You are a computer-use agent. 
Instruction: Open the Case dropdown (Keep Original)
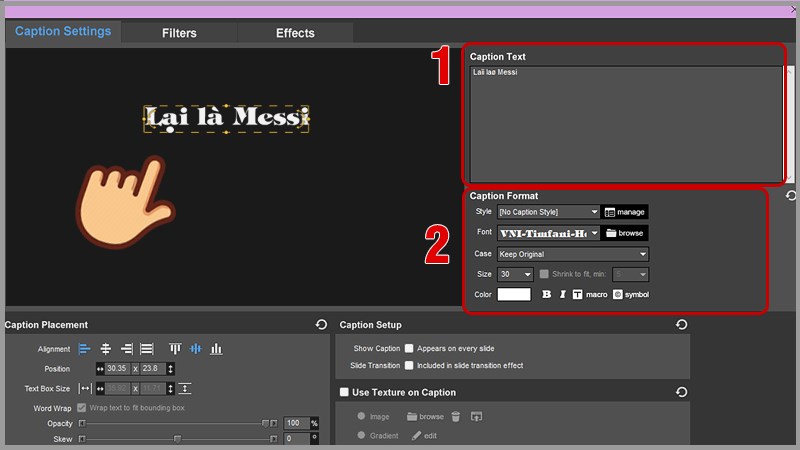[x=573, y=254]
